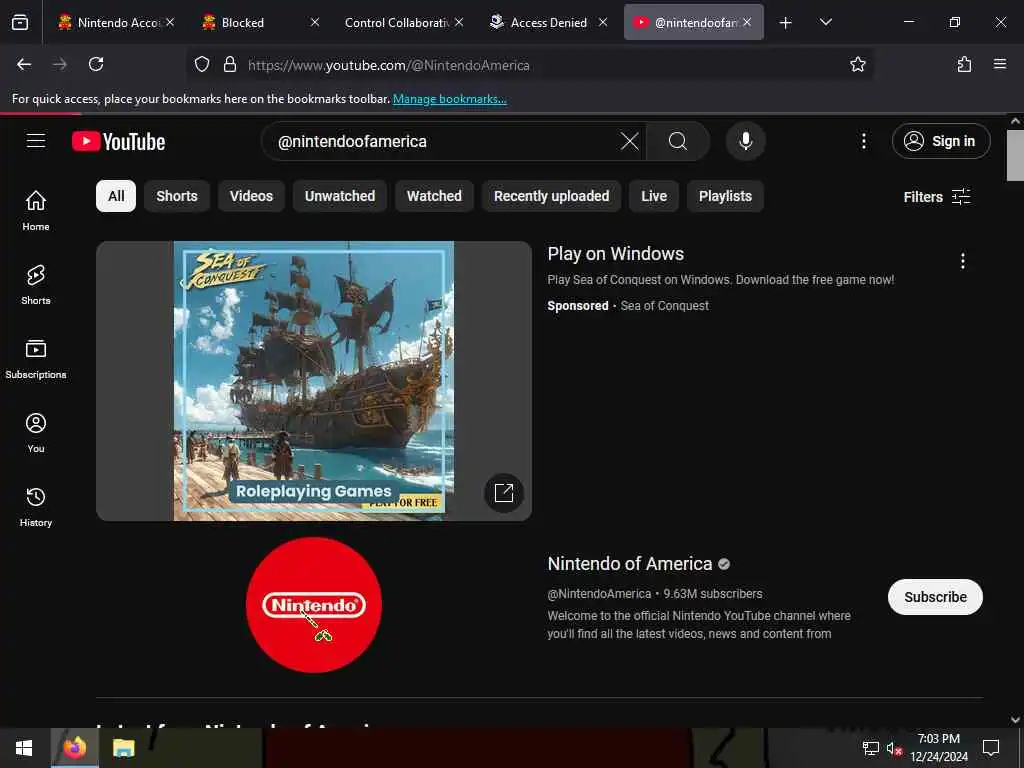This screenshot has width=1024, height=768.
Task: Select the Unwatched filter chip
Action: click(x=340, y=196)
